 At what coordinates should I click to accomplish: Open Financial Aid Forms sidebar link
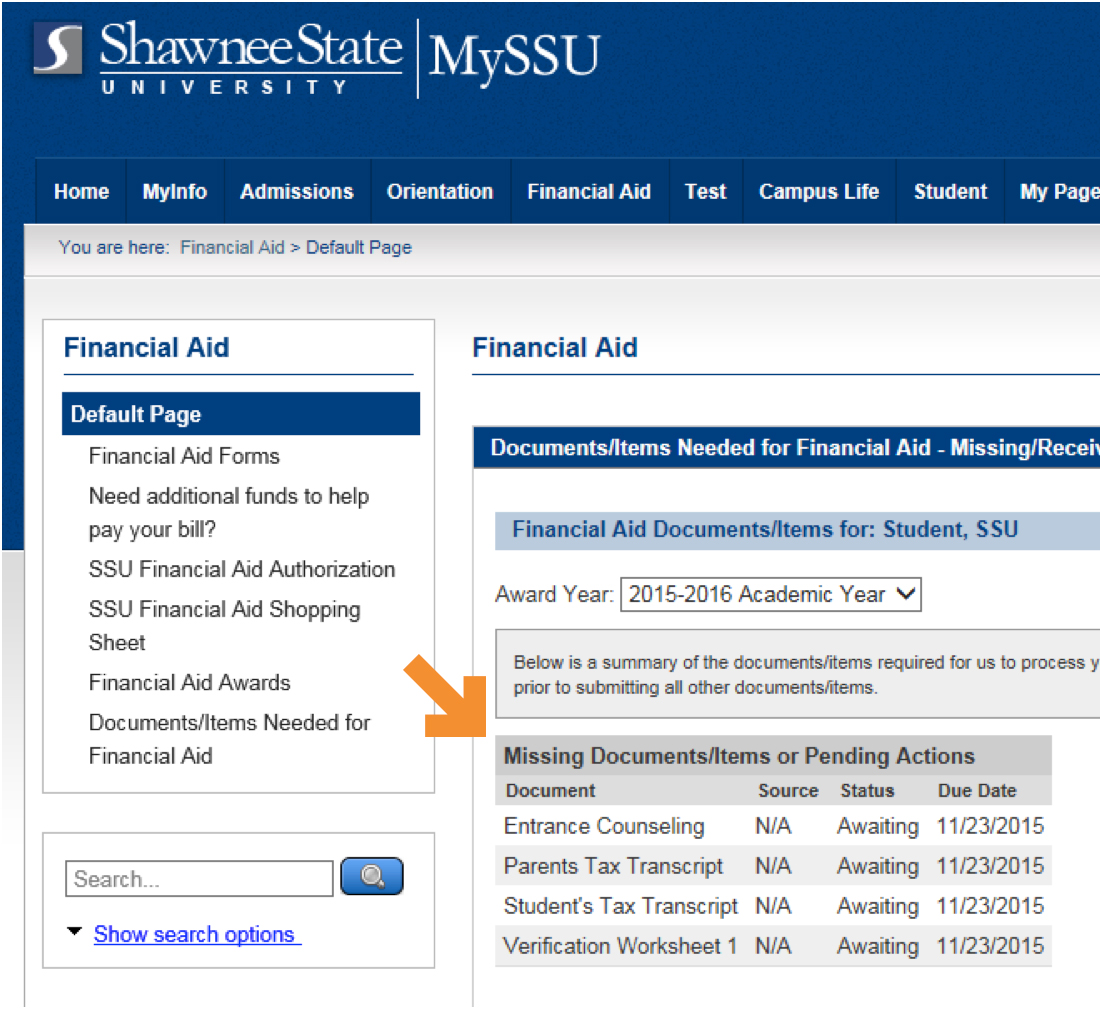coord(184,456)
